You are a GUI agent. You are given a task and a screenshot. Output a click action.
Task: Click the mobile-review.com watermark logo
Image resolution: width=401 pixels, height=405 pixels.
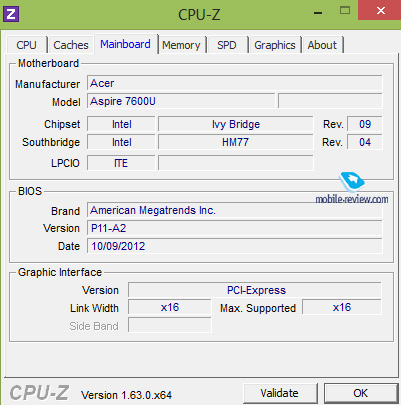click(x=352, y=188)
